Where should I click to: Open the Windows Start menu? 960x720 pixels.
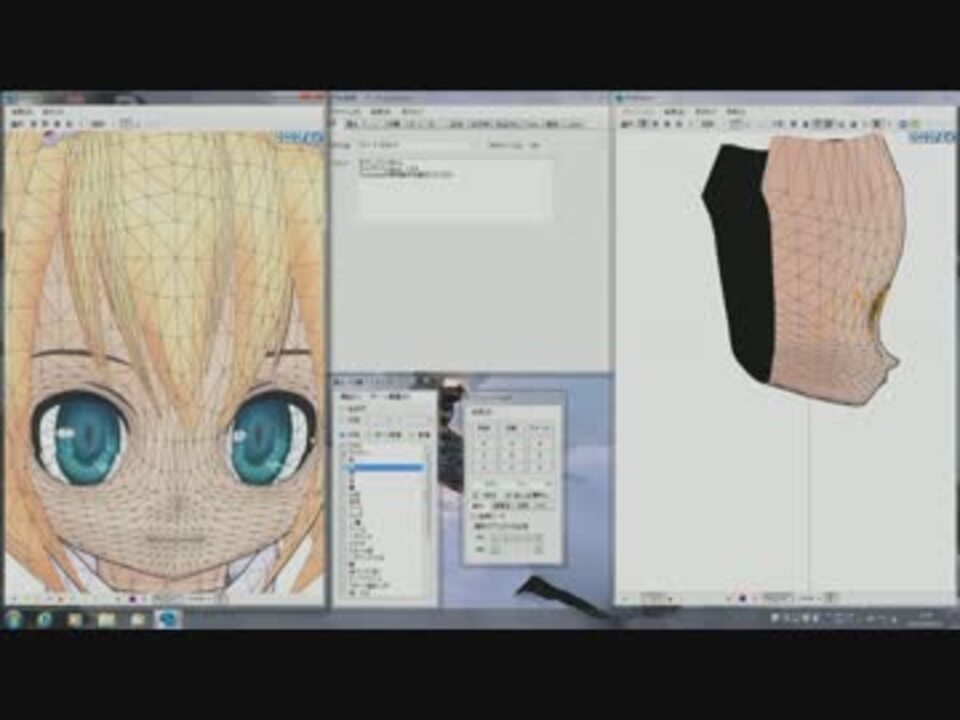click(x=13, y=619)
